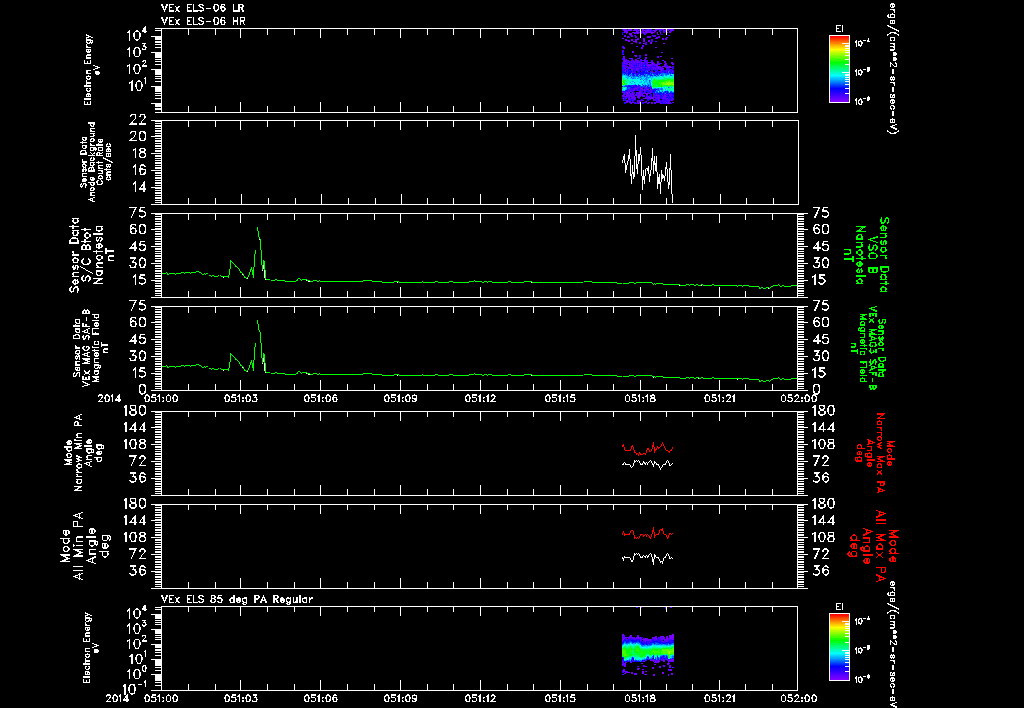Screen dimensions: 1024x708
Task: Click the "2014" year label on bottom axis
Action: tap(117, 698)
